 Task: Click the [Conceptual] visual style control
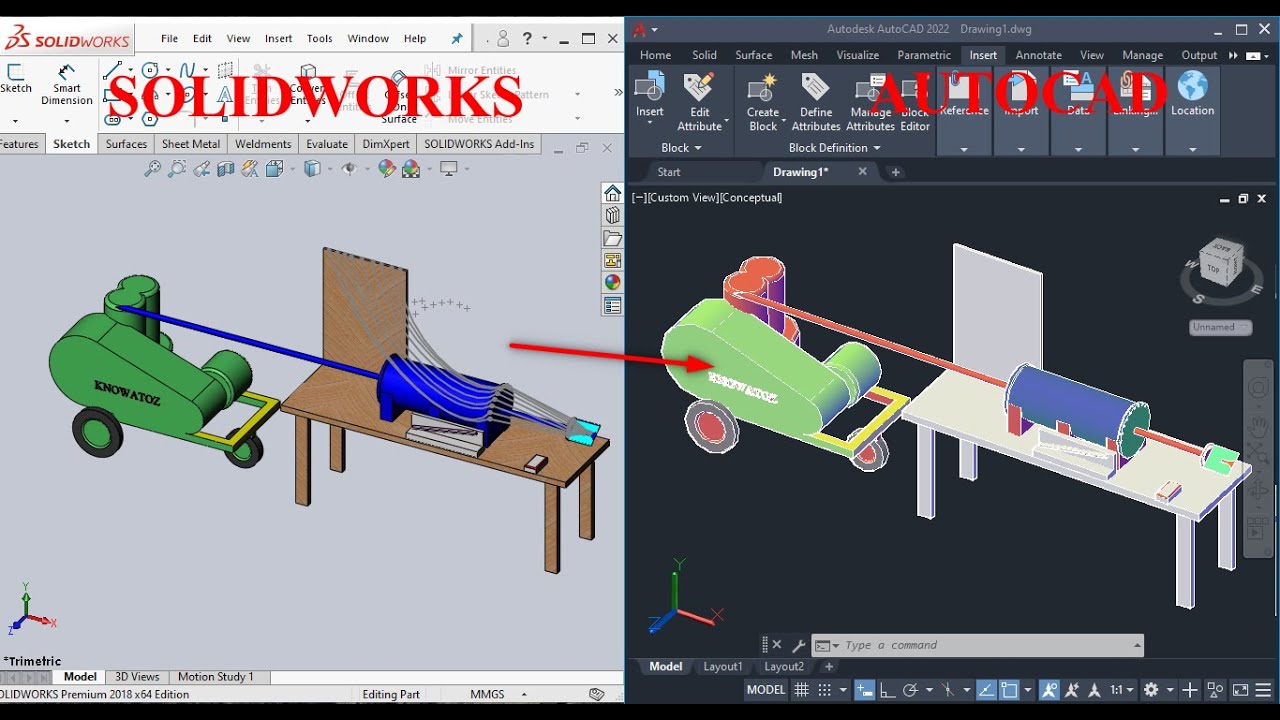pos(750,198)
